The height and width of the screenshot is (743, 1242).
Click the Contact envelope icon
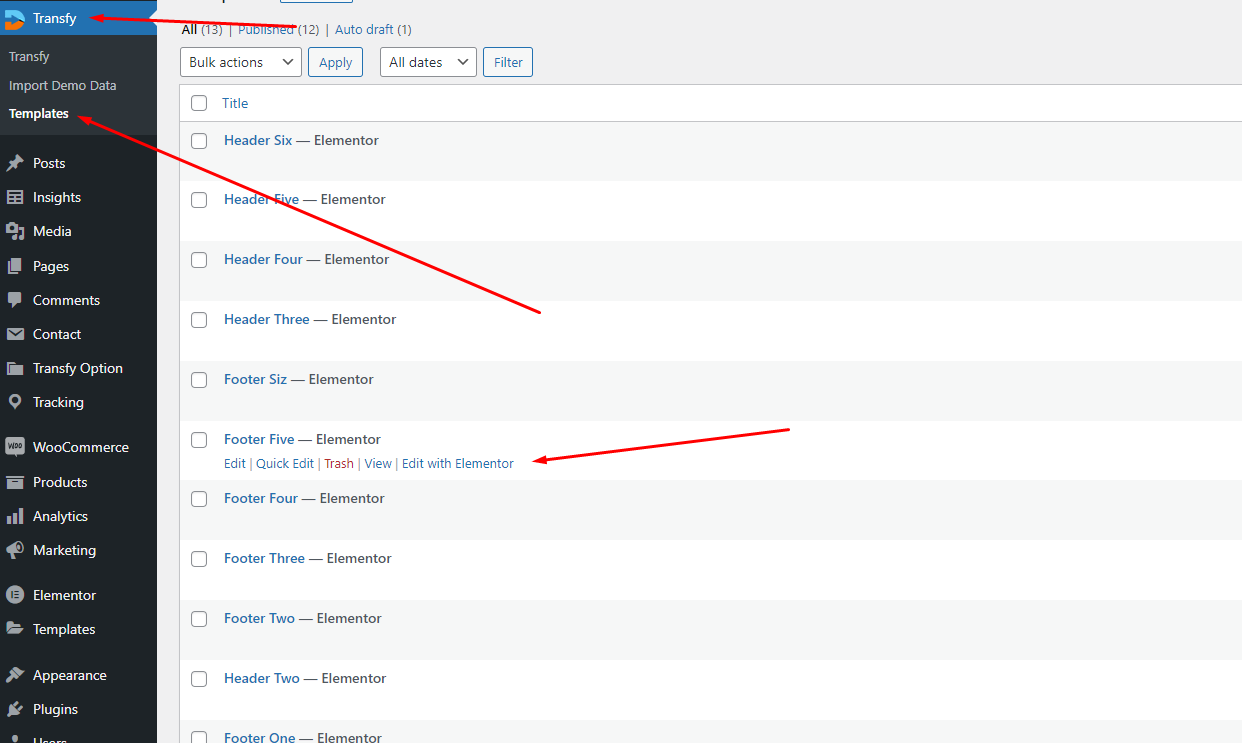point(15,334)
